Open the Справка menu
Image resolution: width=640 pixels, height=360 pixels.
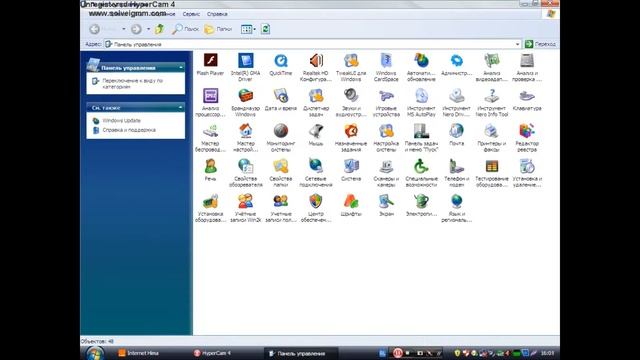[217, 14]
